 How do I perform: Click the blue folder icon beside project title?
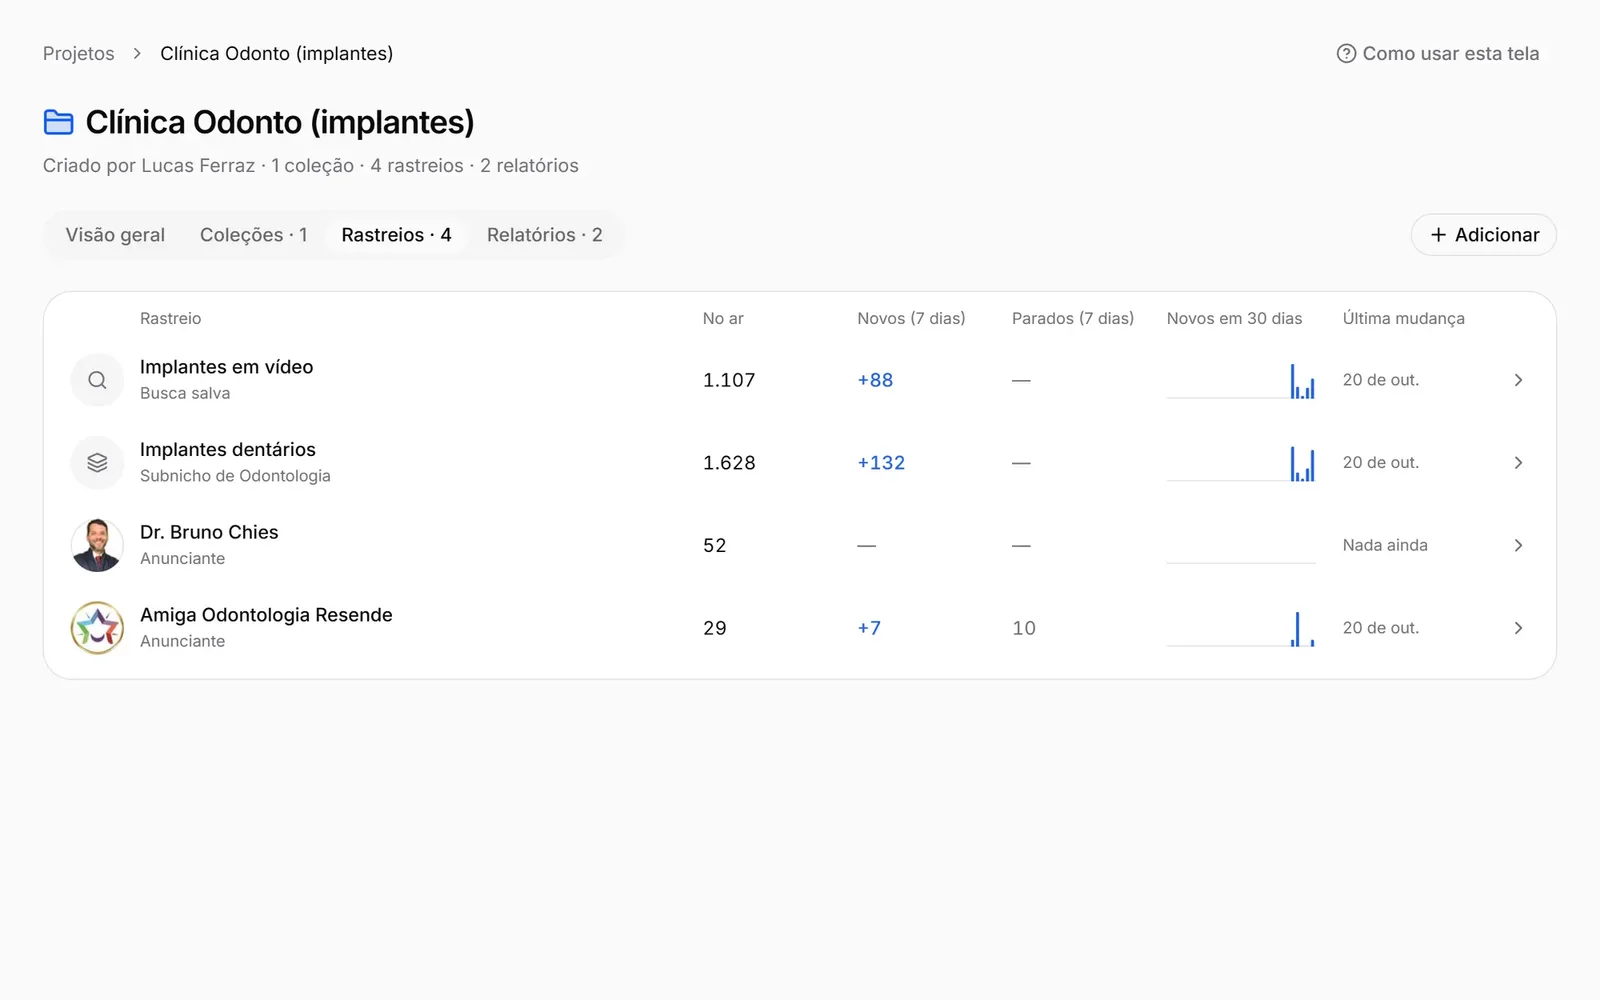(x=59, y=122)
